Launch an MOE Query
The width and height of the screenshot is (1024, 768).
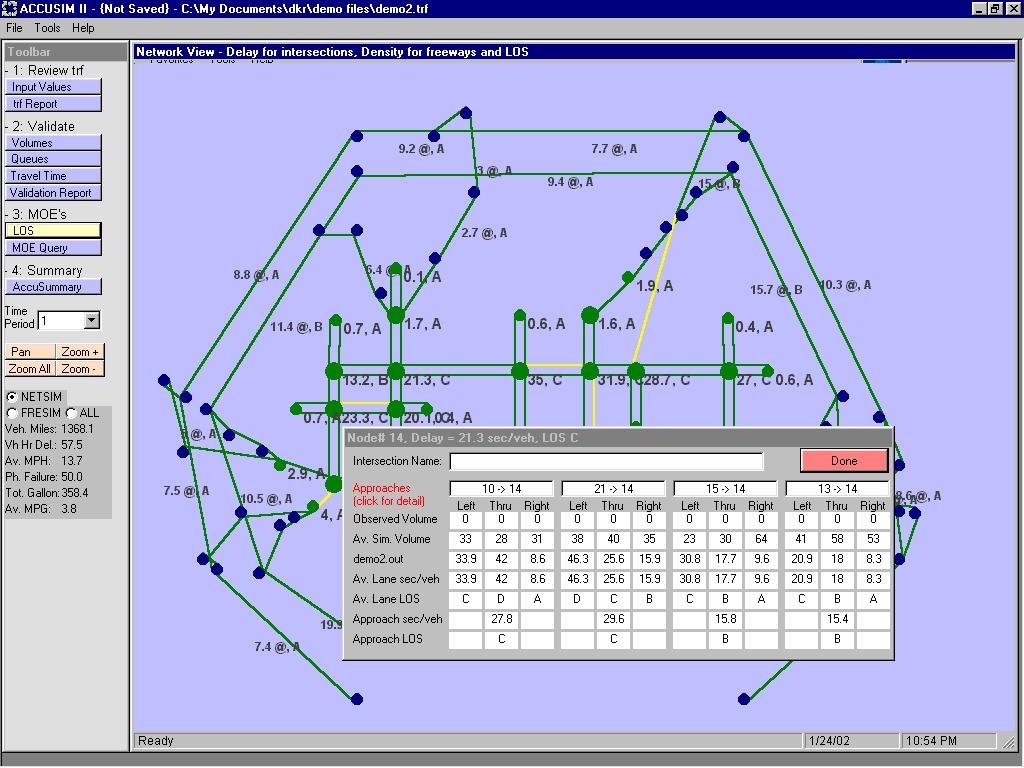[52, 247]
